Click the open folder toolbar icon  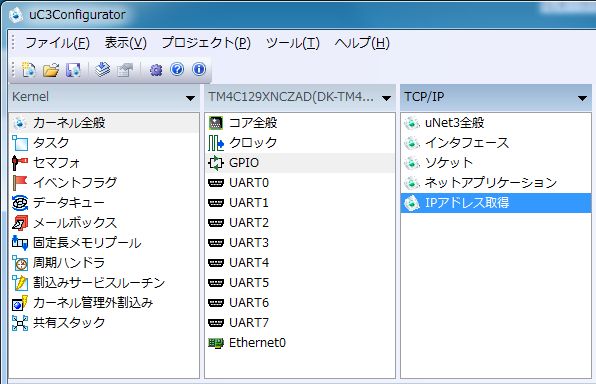[x=51, y=70]
